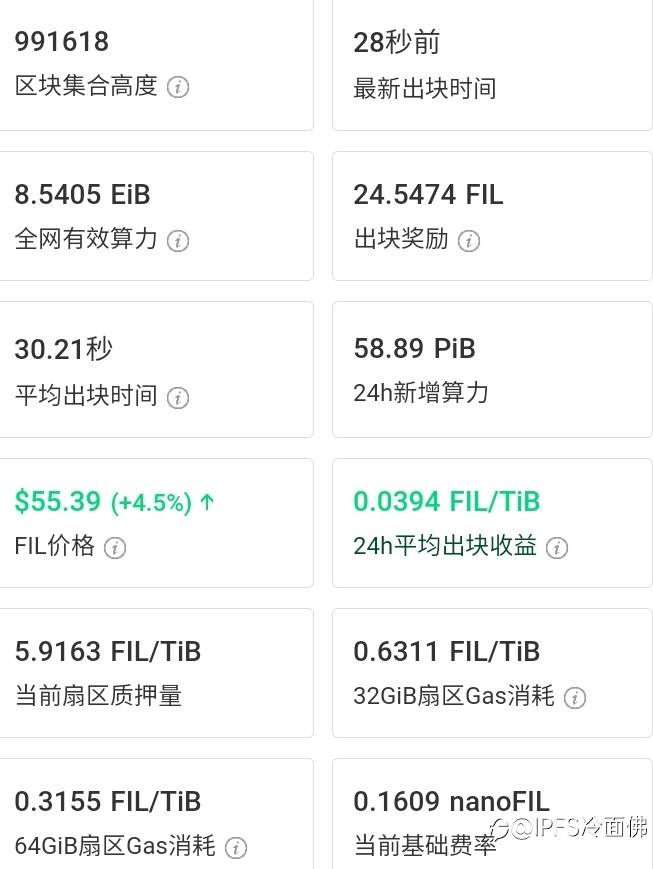The height and width of the screenshot is (869, 653).
Task: Open info tooltip for 出块奖励
Action: tap(468, 240)
